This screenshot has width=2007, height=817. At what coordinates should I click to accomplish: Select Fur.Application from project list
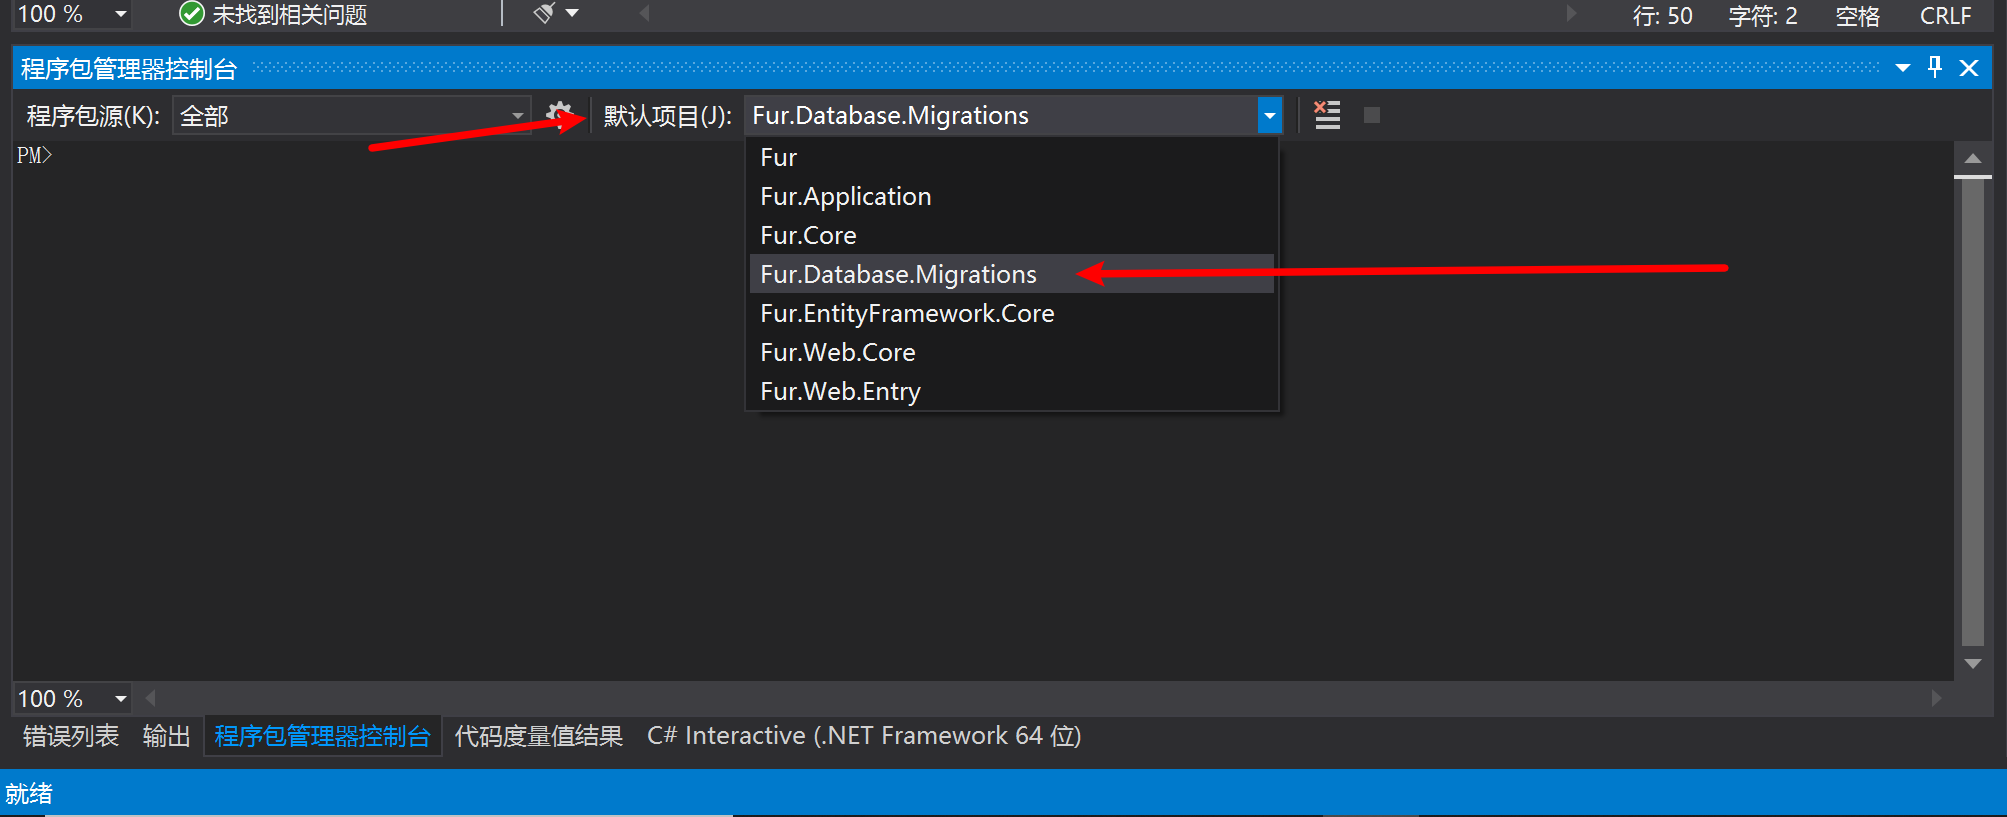pyautogui.click(x=846, y=197)
